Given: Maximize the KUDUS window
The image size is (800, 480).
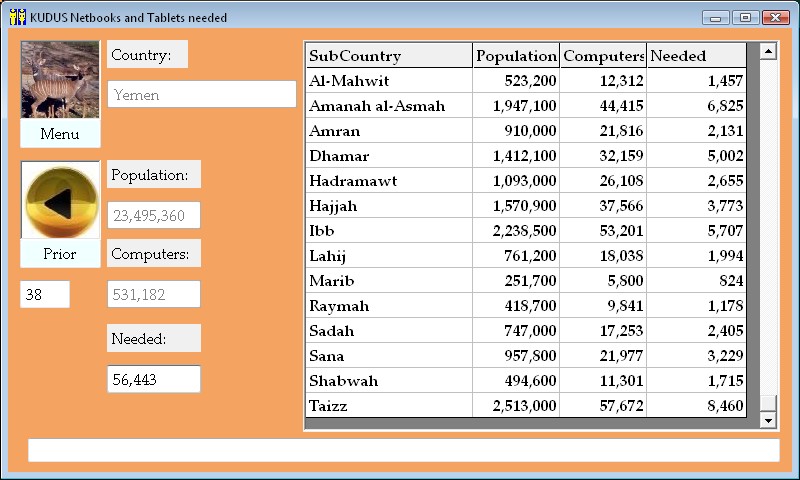Looking at the screenshot, I should click(x=745, y=17).
